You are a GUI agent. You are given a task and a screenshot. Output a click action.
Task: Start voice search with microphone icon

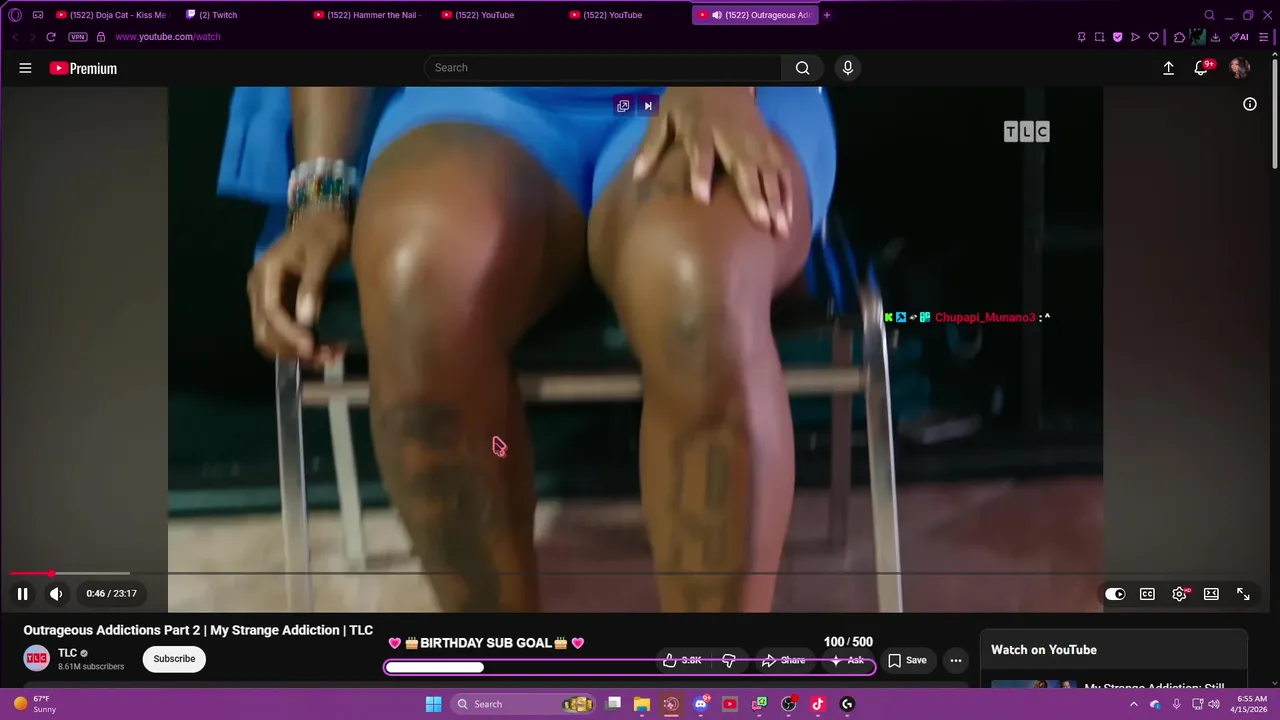click(x=848, y=68)
